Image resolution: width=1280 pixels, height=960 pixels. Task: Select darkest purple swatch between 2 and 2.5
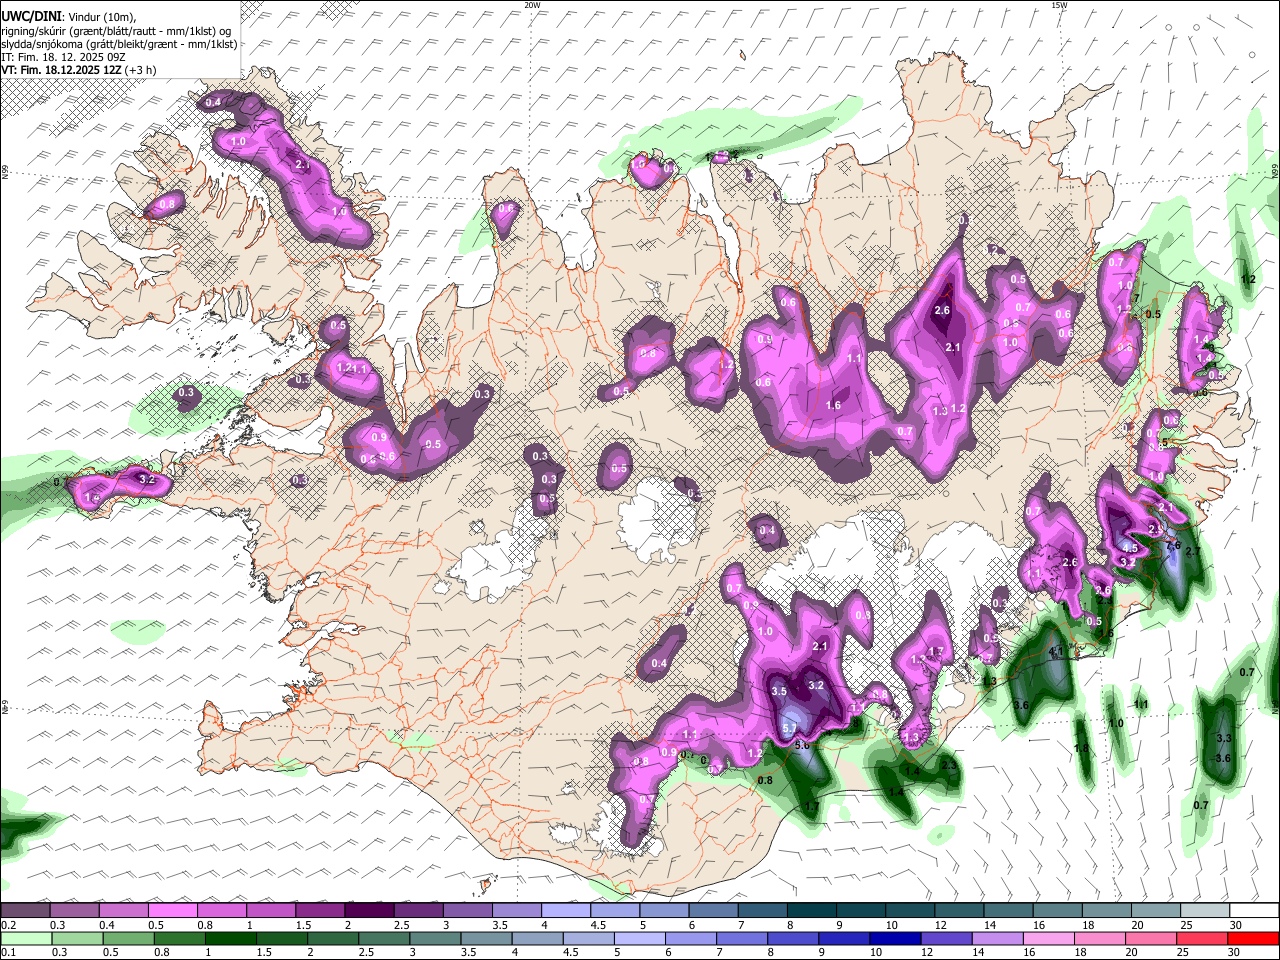pyautogui.click(x=368, y=911)
